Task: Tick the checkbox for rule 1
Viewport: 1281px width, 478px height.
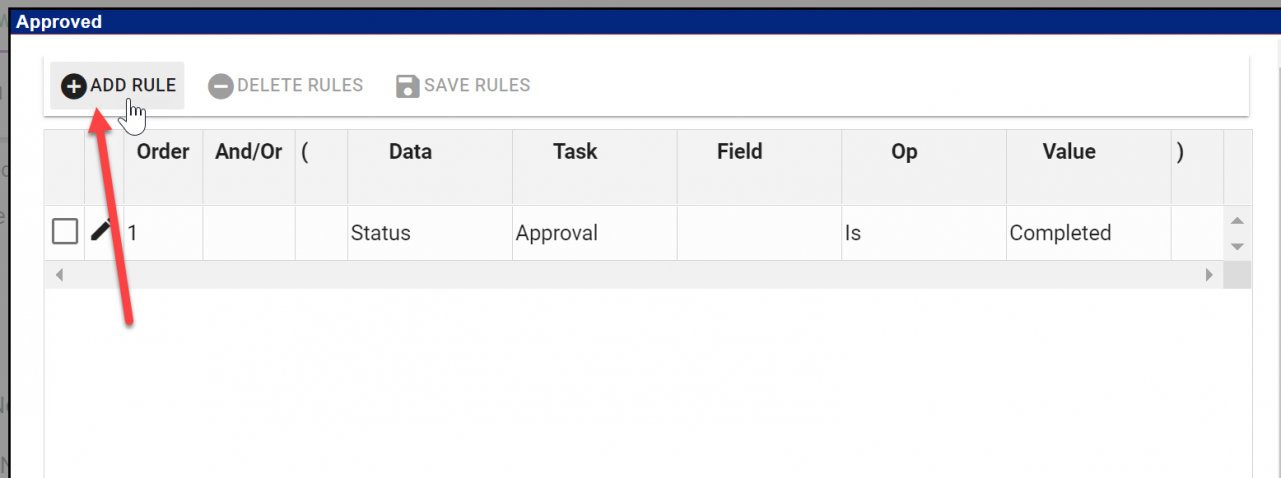Action: pyautogui.click(x=65, y=232)
